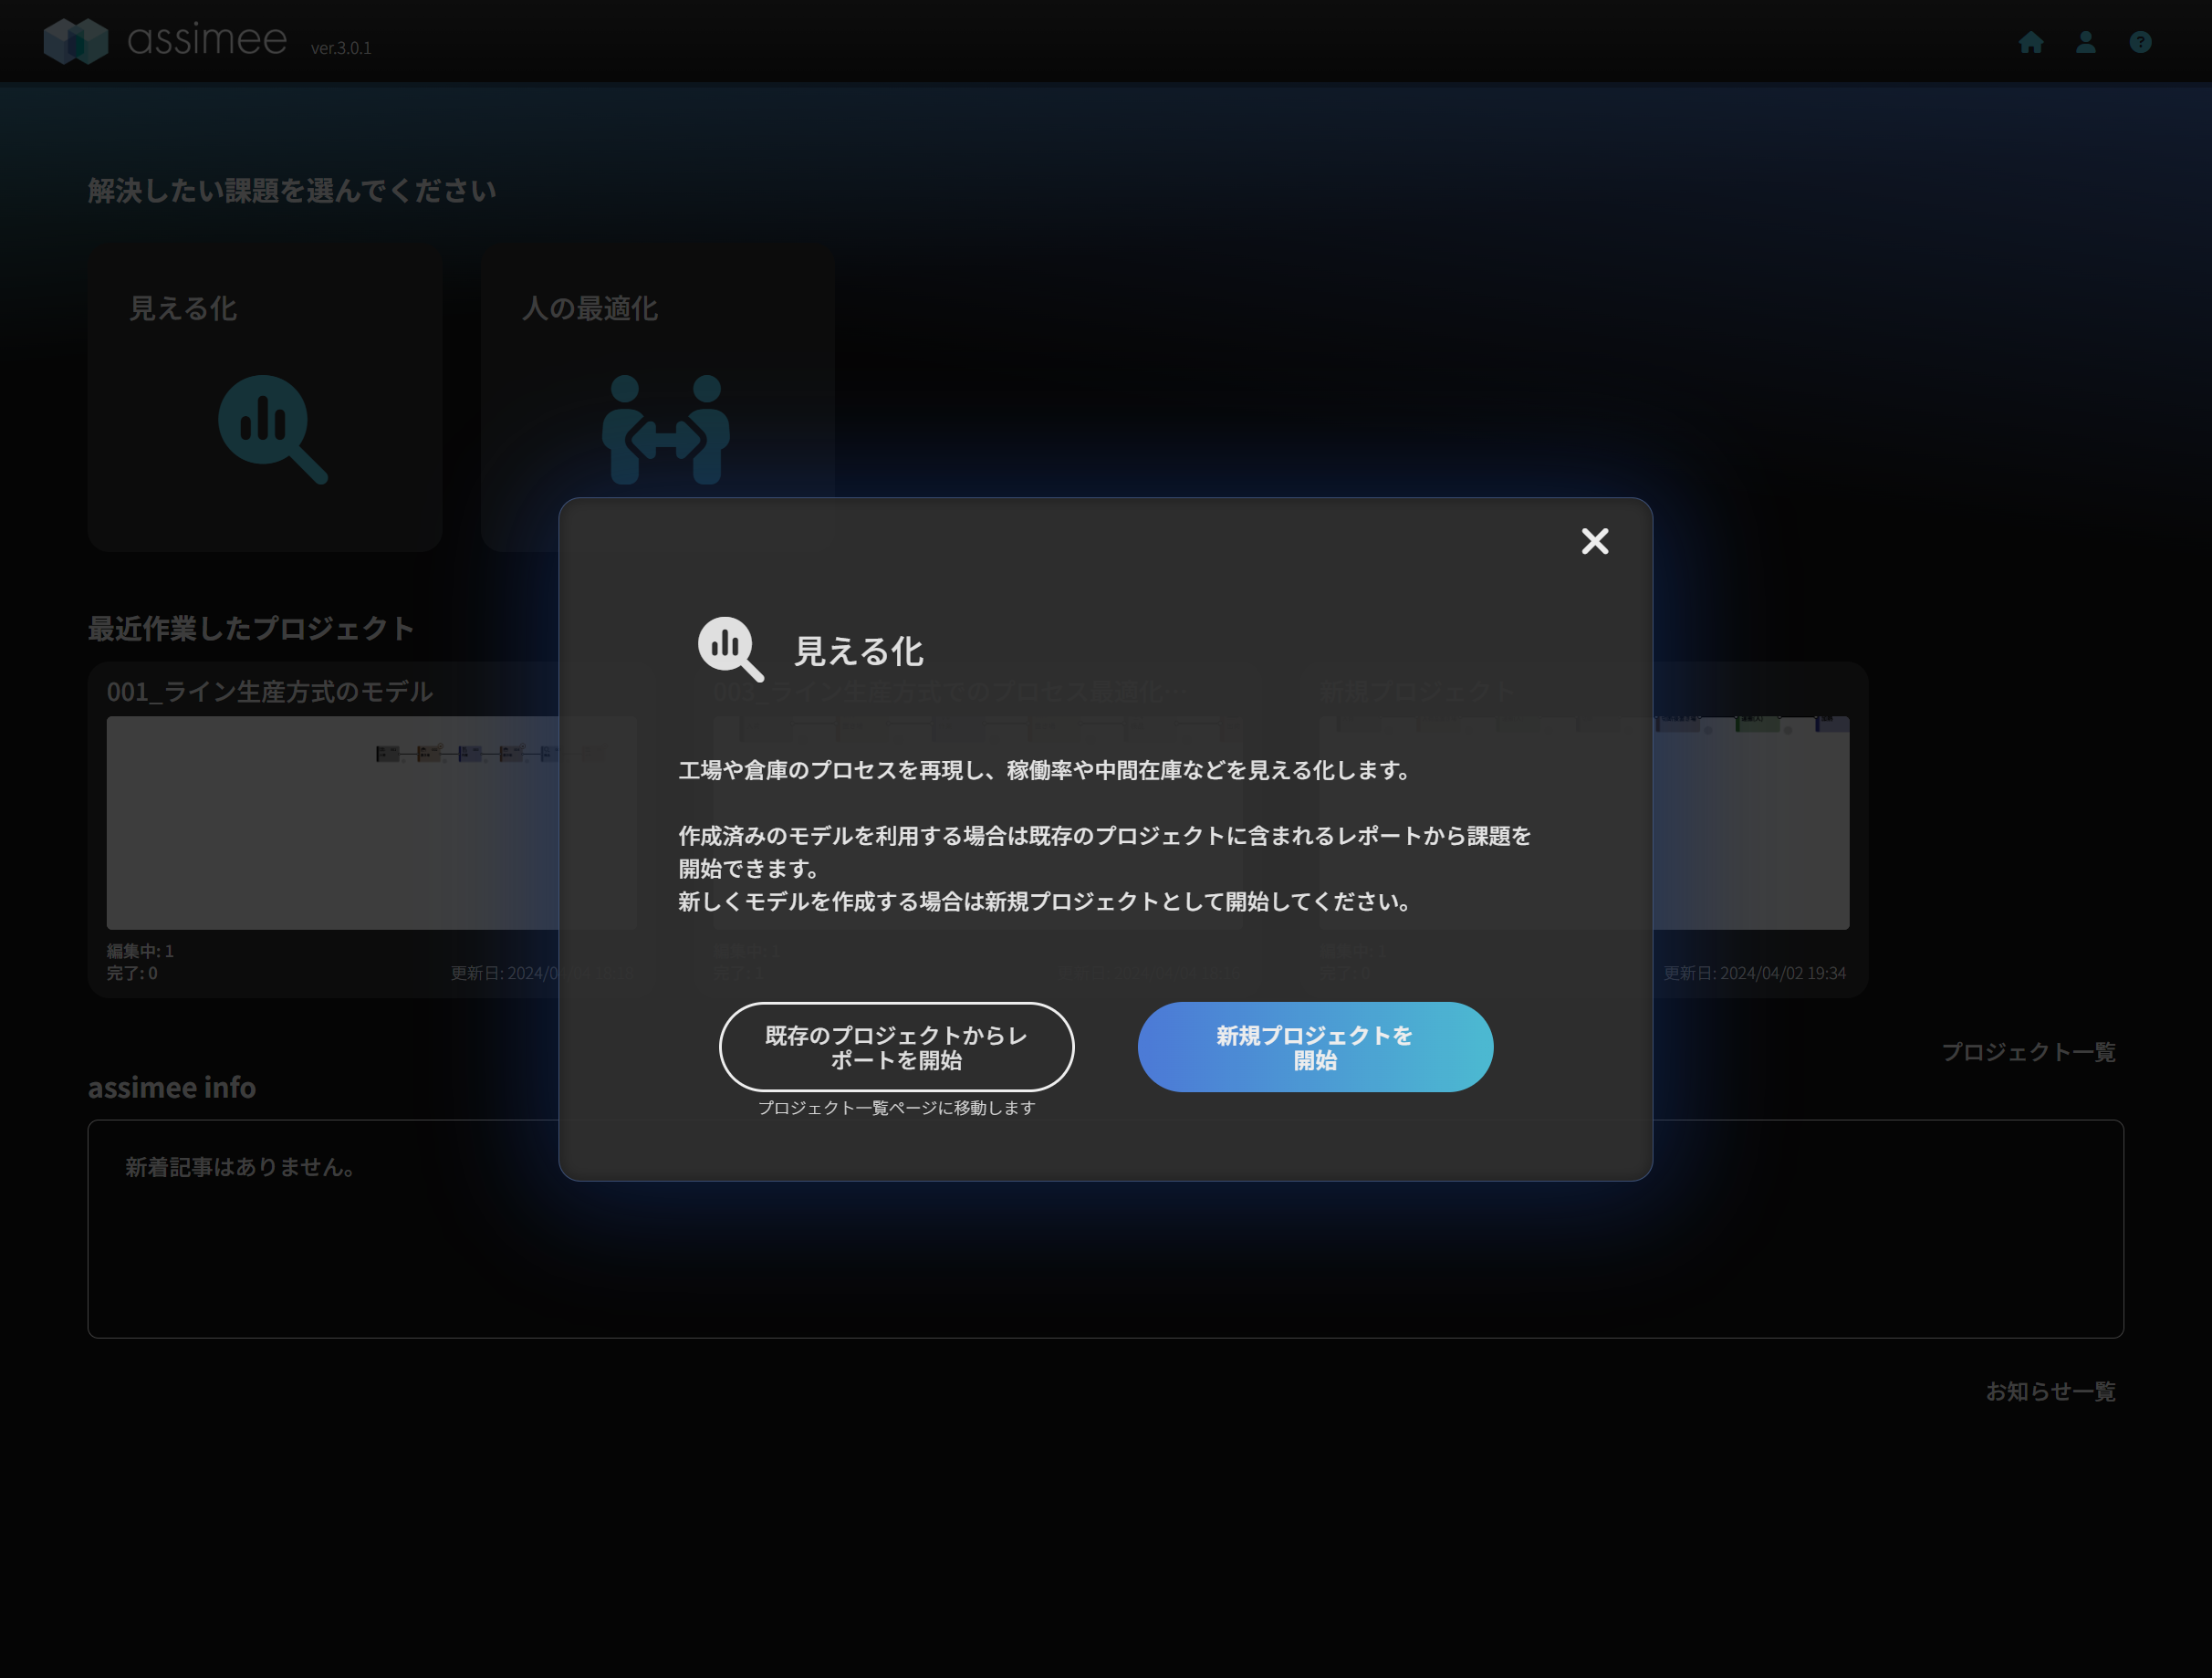The height and width of the screenshot is (1678, 2212).
Task: Click the update date 2024/04/02 19:34
Action: click(x=1754, y=973)
